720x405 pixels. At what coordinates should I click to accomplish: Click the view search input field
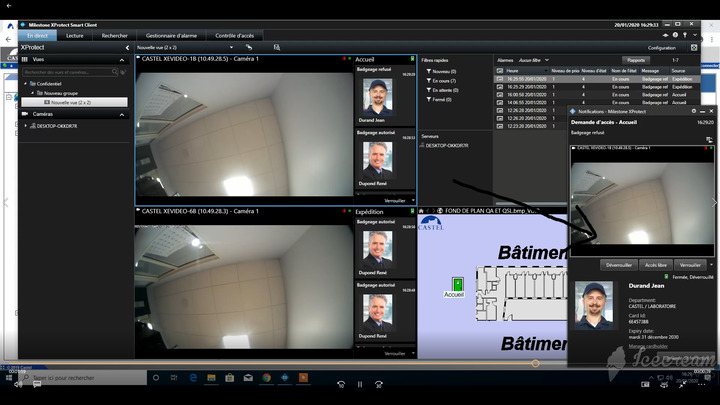[x=68, y=72]
